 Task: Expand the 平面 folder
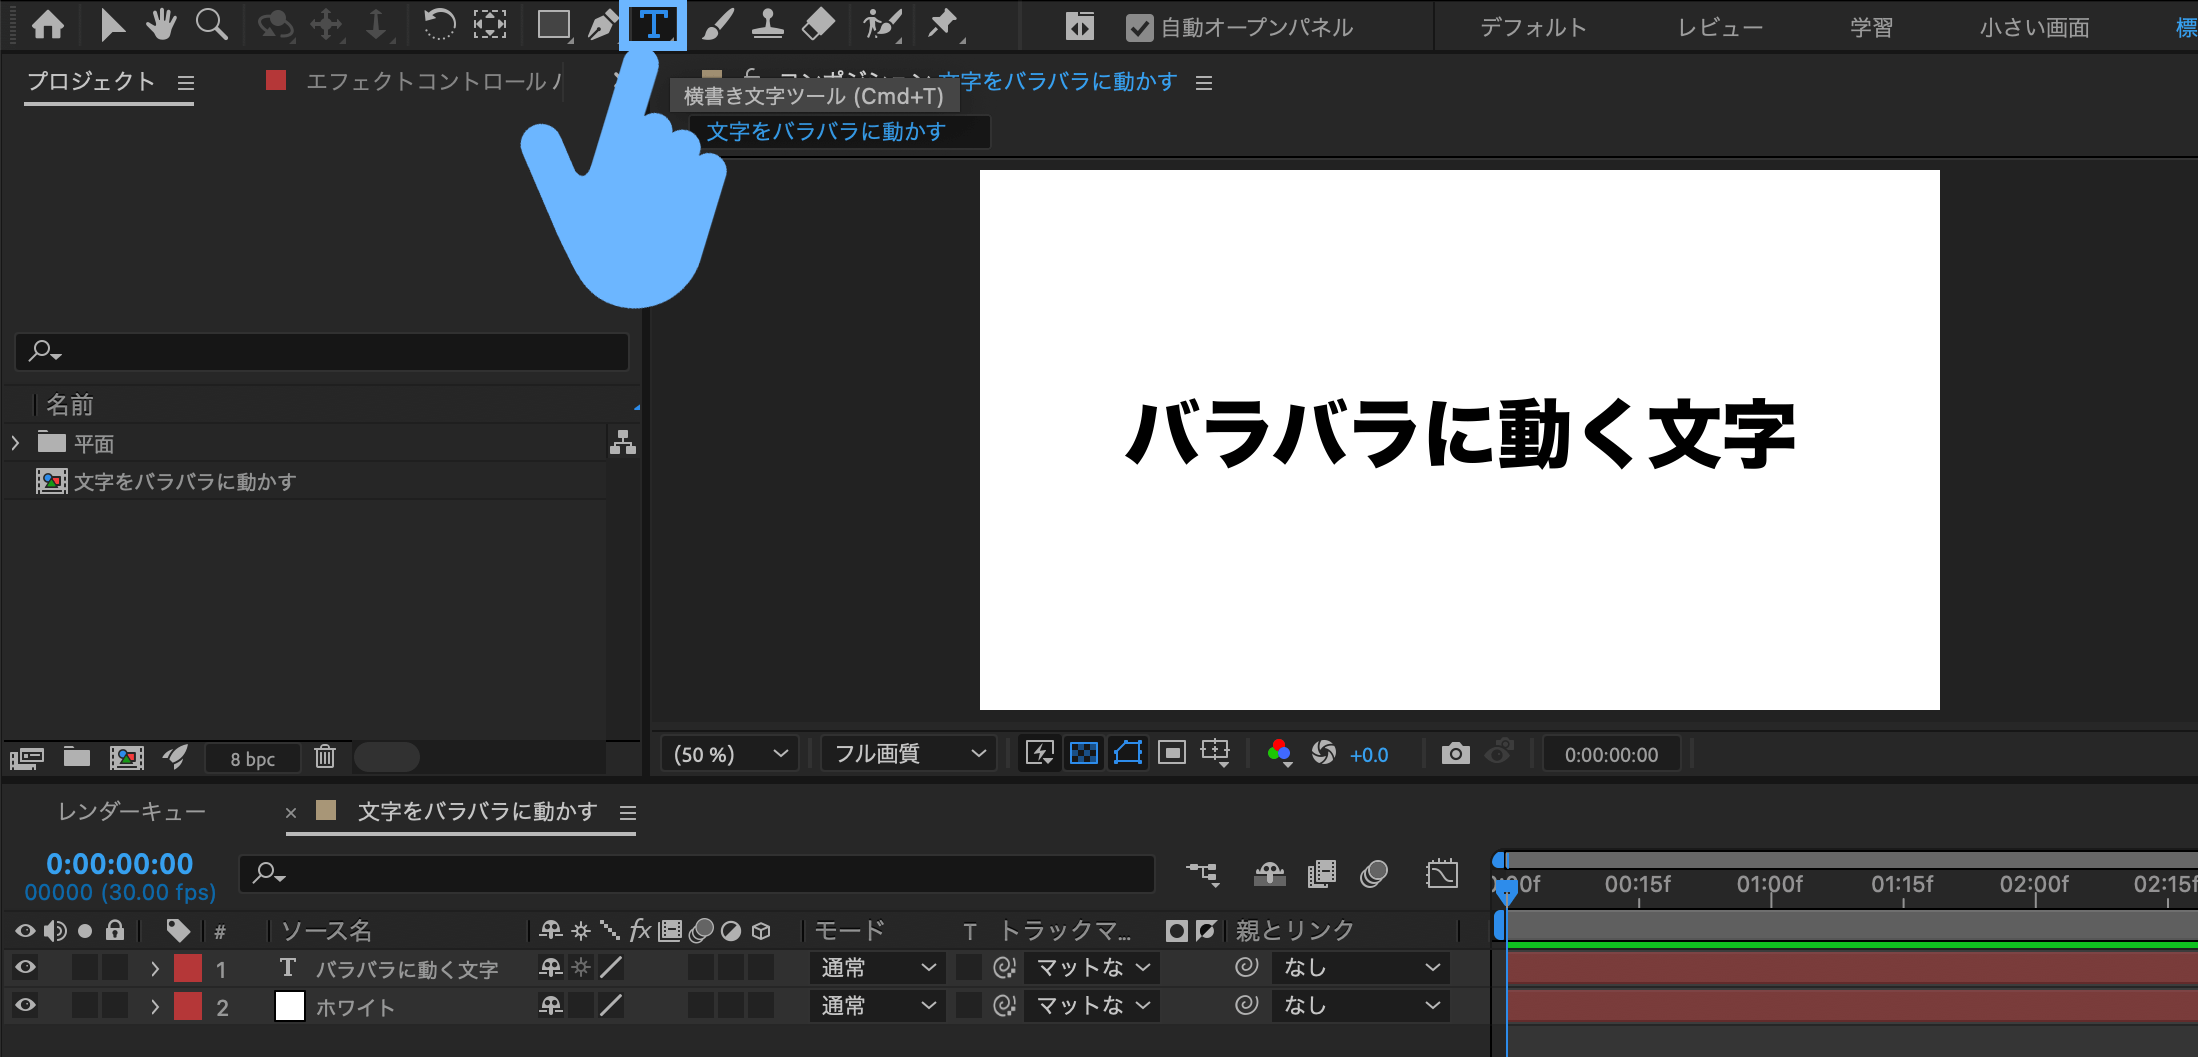click(x=15, y=442)
